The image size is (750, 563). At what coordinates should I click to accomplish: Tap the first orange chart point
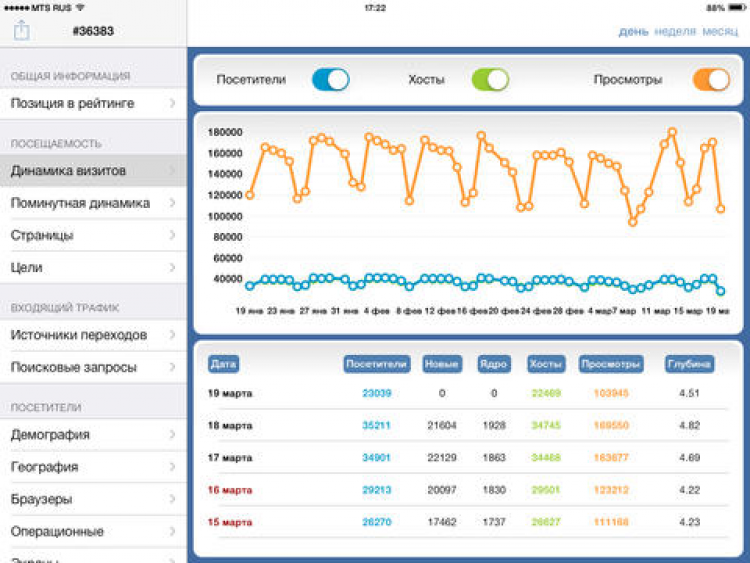pos(249,195)
